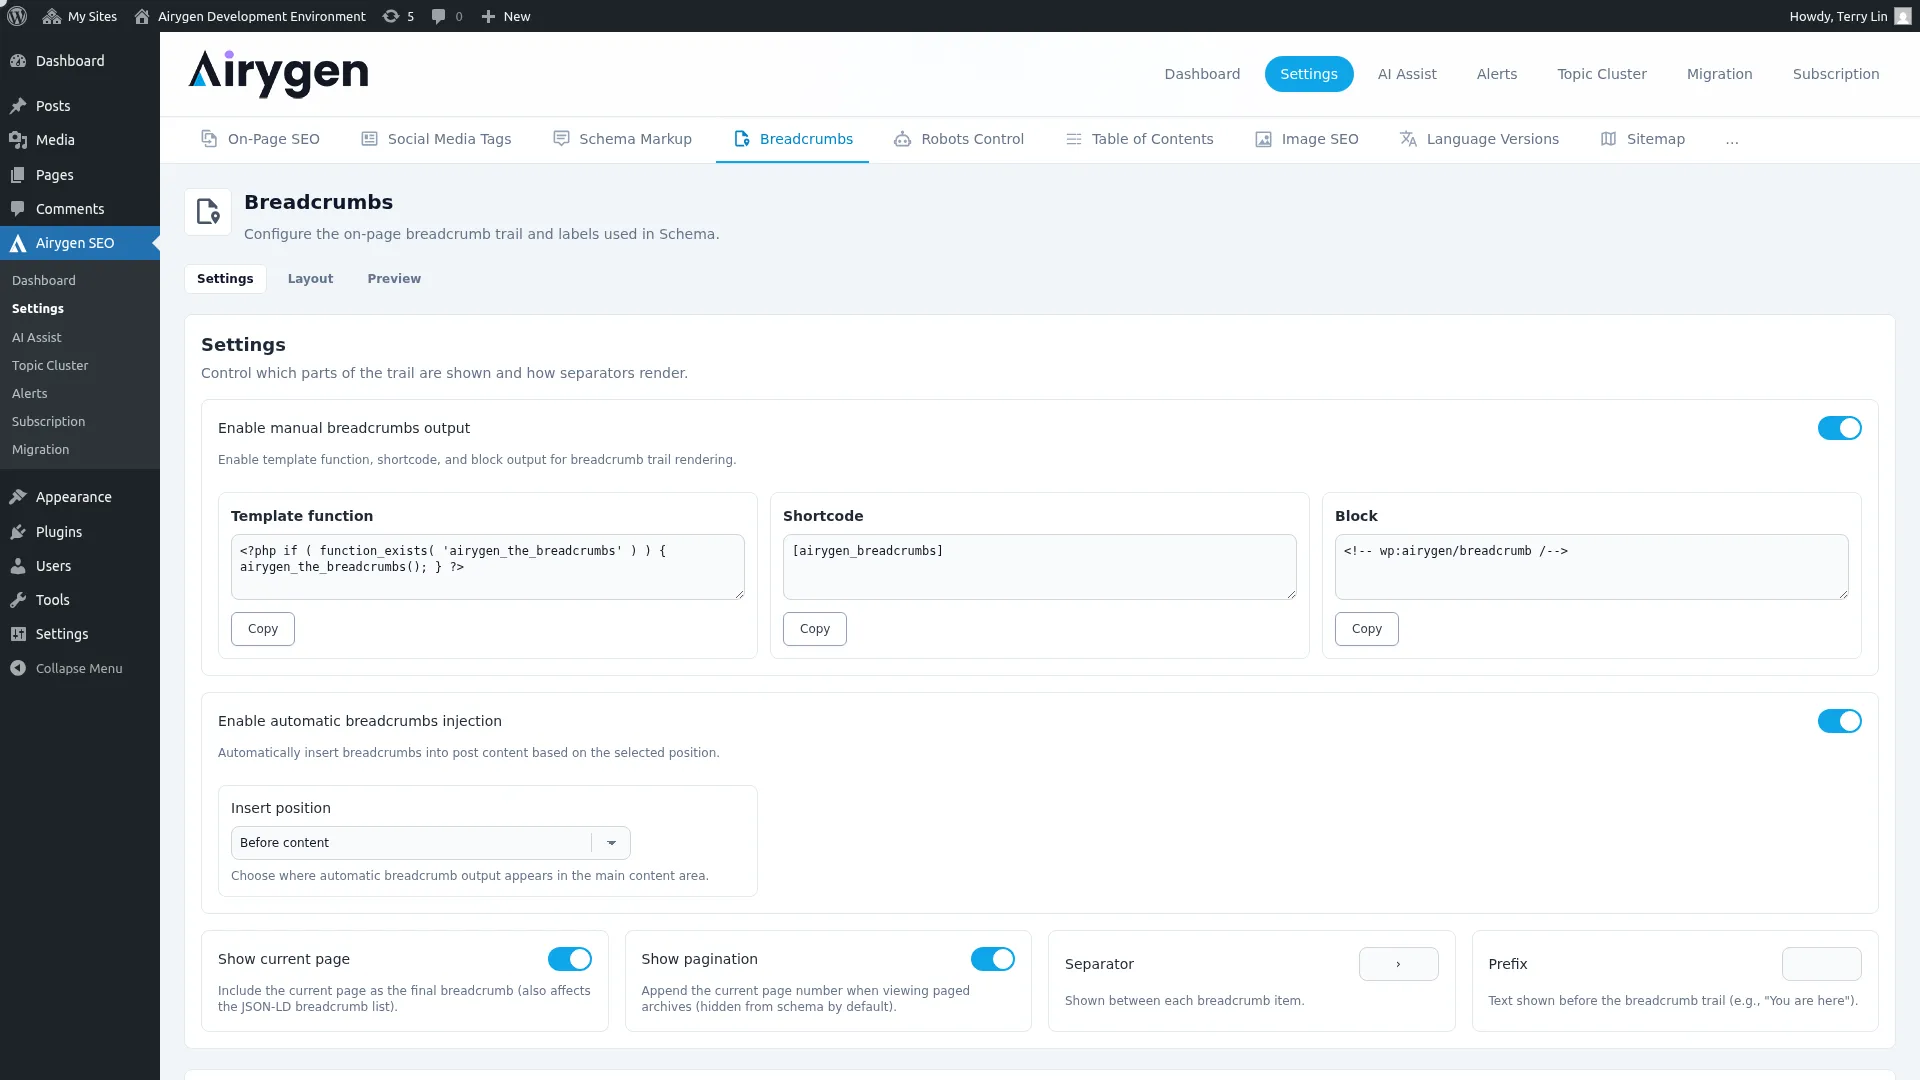Open the Subscription top navigation item
Image resolution: width=1920 pixels, height=1080 pixels.
pyautogui.click(x=1836, y=74)
